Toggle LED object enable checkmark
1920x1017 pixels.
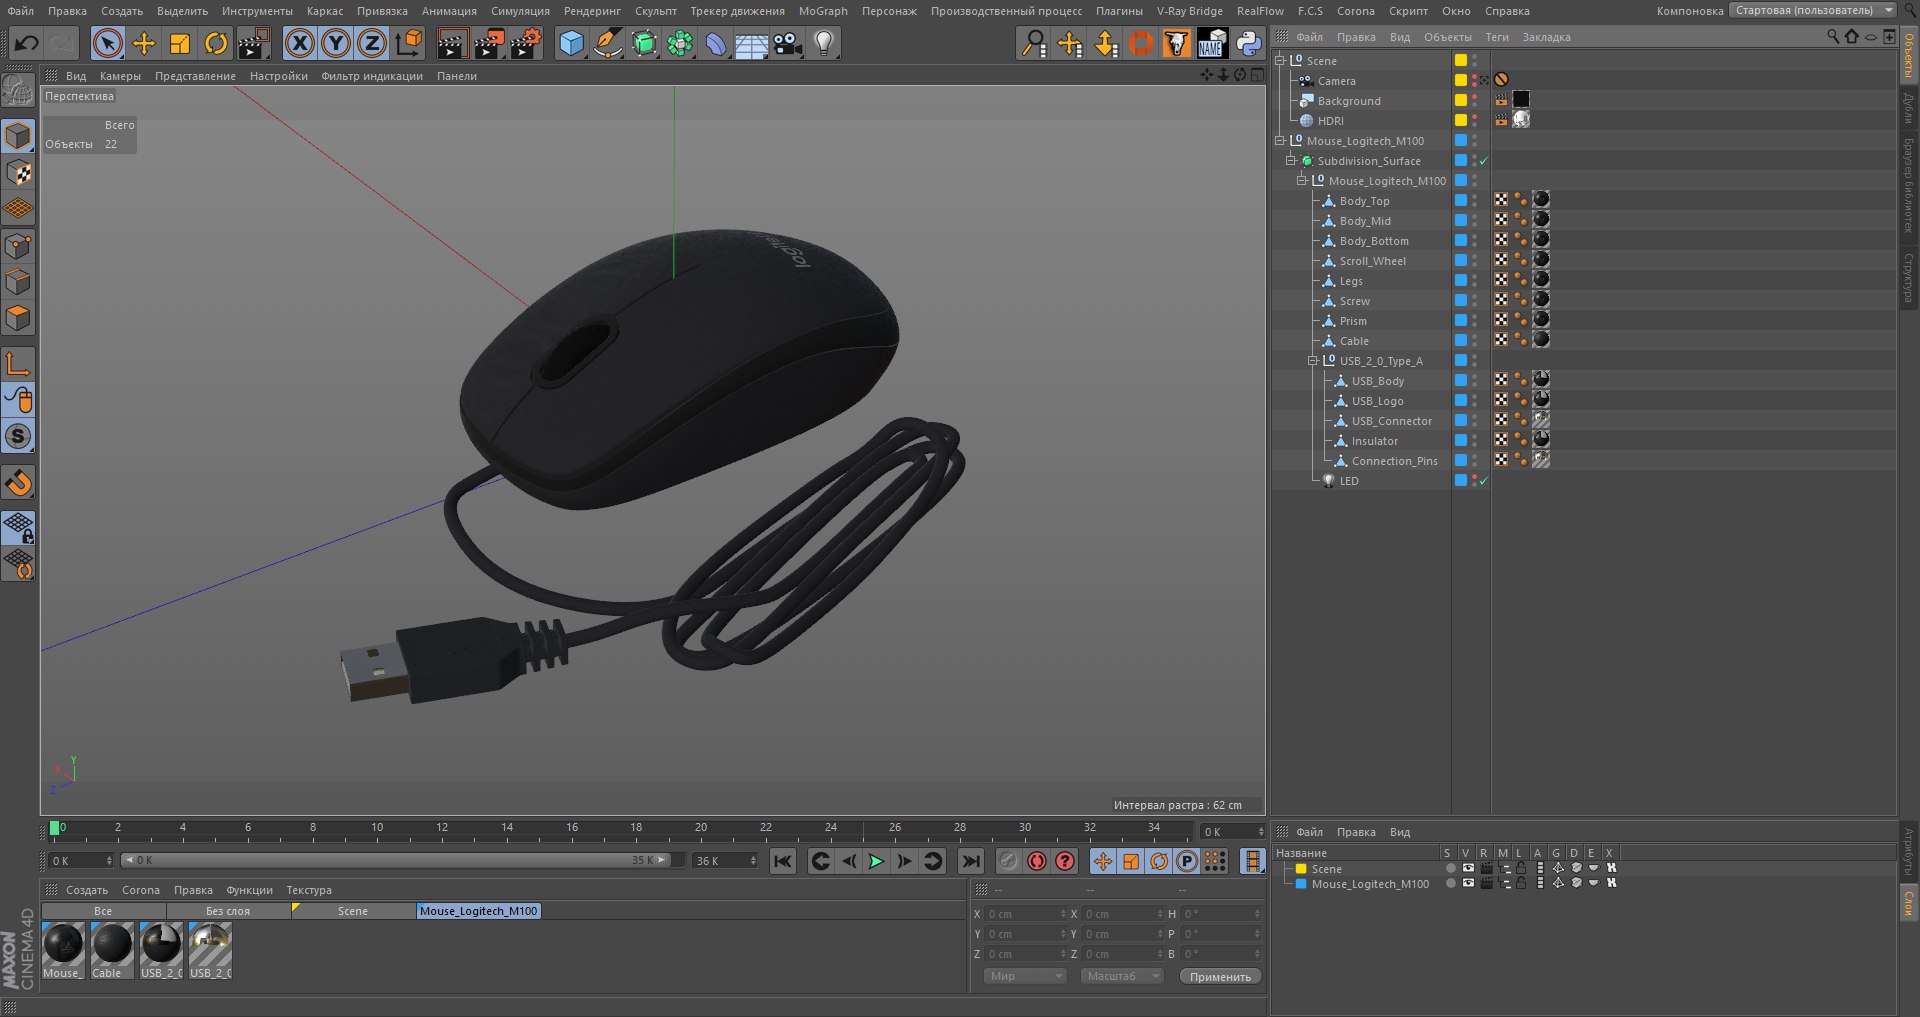point(1484,481)
